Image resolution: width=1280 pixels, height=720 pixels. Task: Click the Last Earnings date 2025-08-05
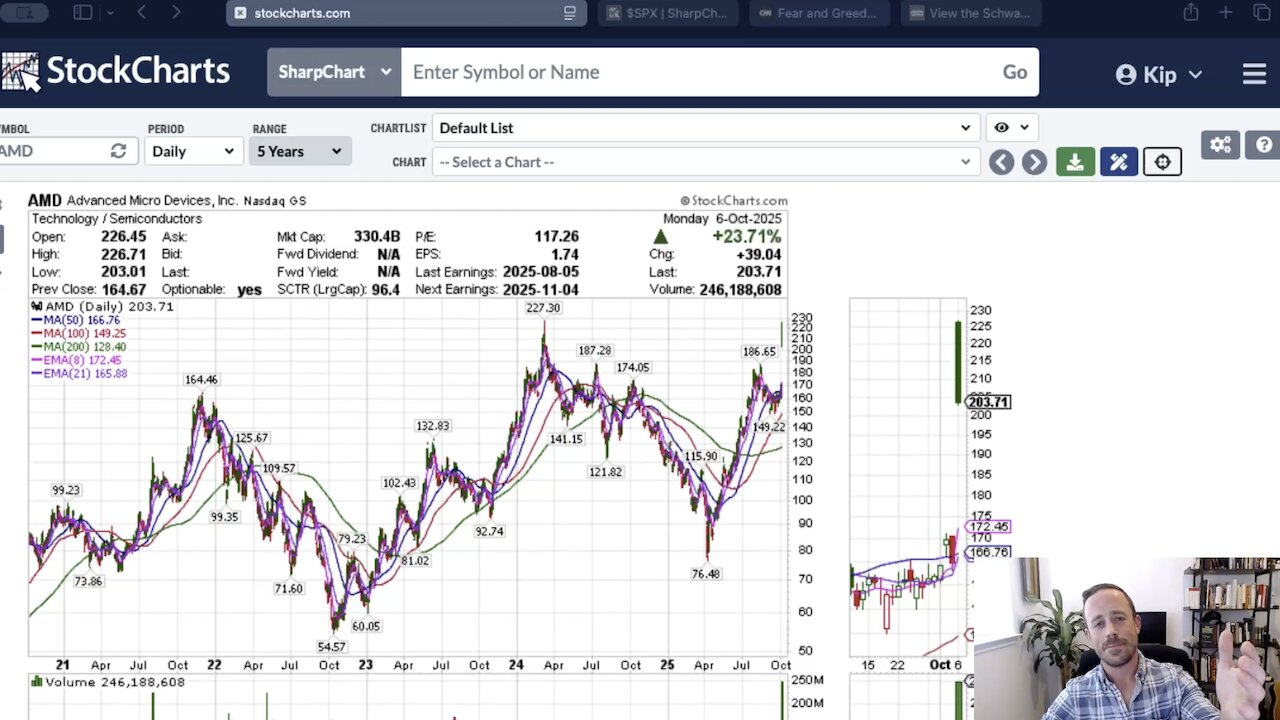coord(539,272)
